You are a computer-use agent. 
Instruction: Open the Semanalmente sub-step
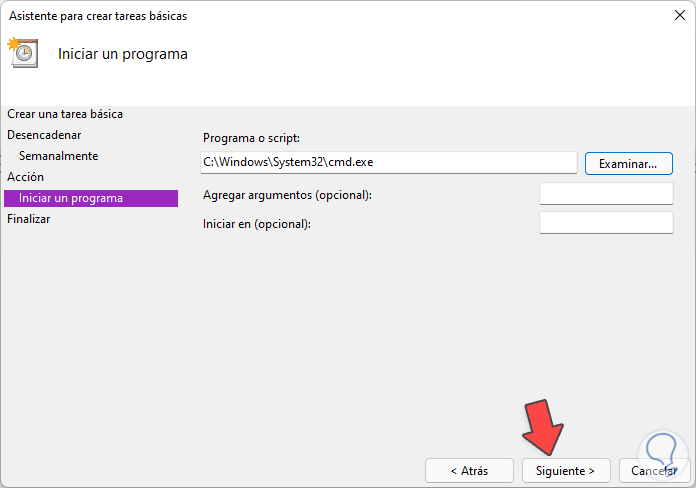pyautogui.click(x=58, y=156)
